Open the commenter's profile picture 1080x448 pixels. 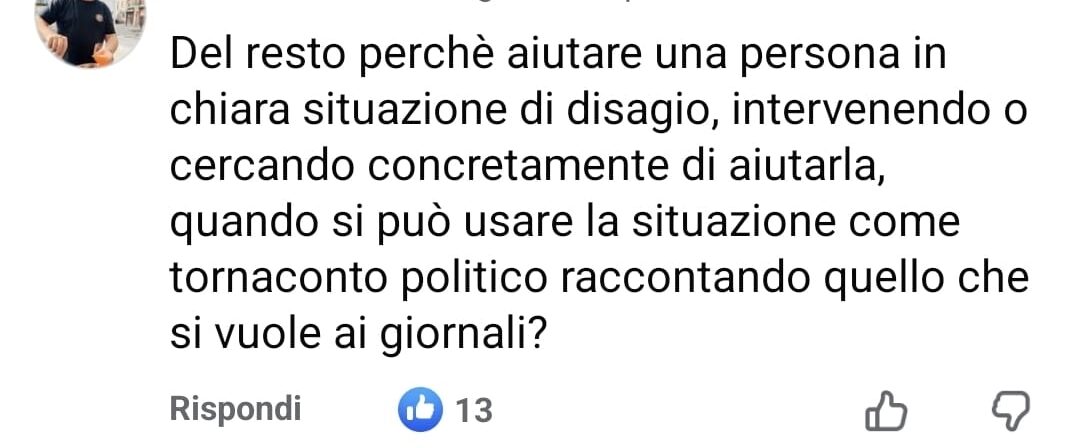click(x=90, y=34)
